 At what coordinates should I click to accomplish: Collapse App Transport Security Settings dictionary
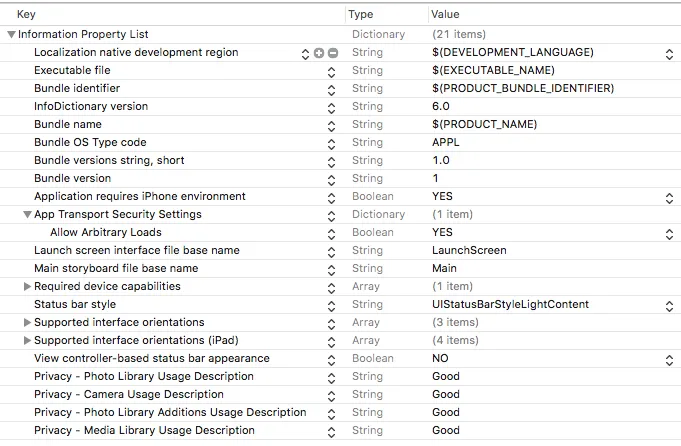(27, 215)
